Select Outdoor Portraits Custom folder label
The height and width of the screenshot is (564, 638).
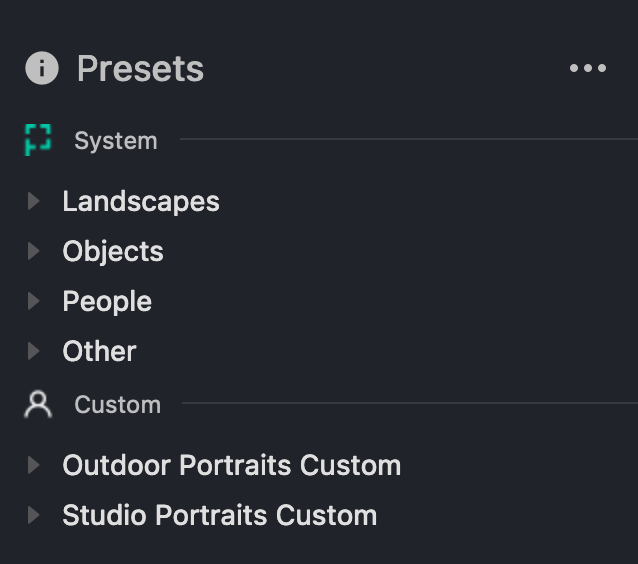231,465
